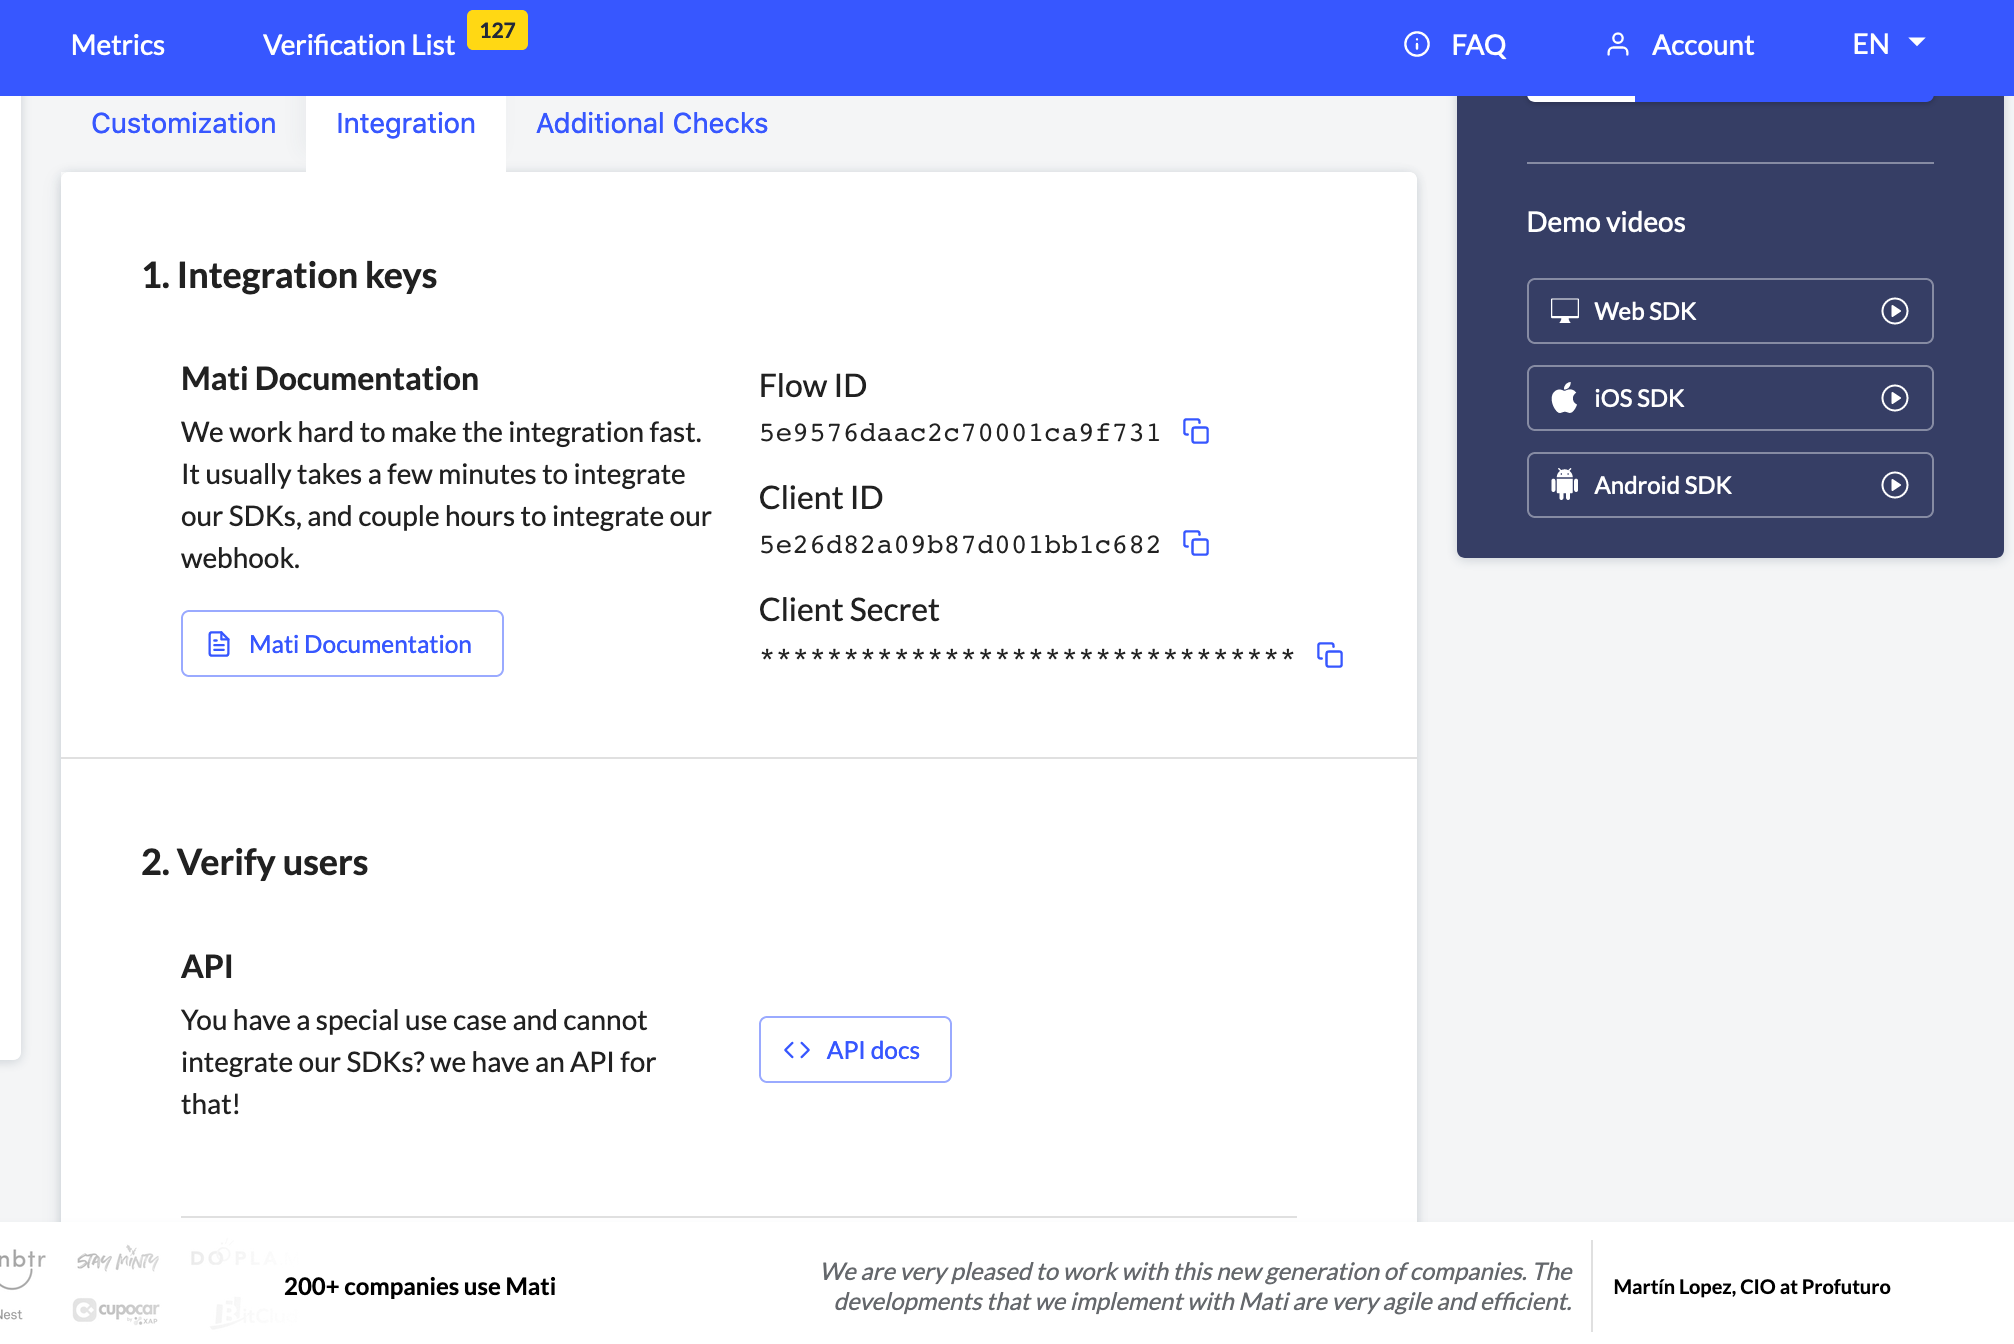Screen dimensions: 2014x1344
Task: Play the Web SDK demo video
Action: [1894, 311]
